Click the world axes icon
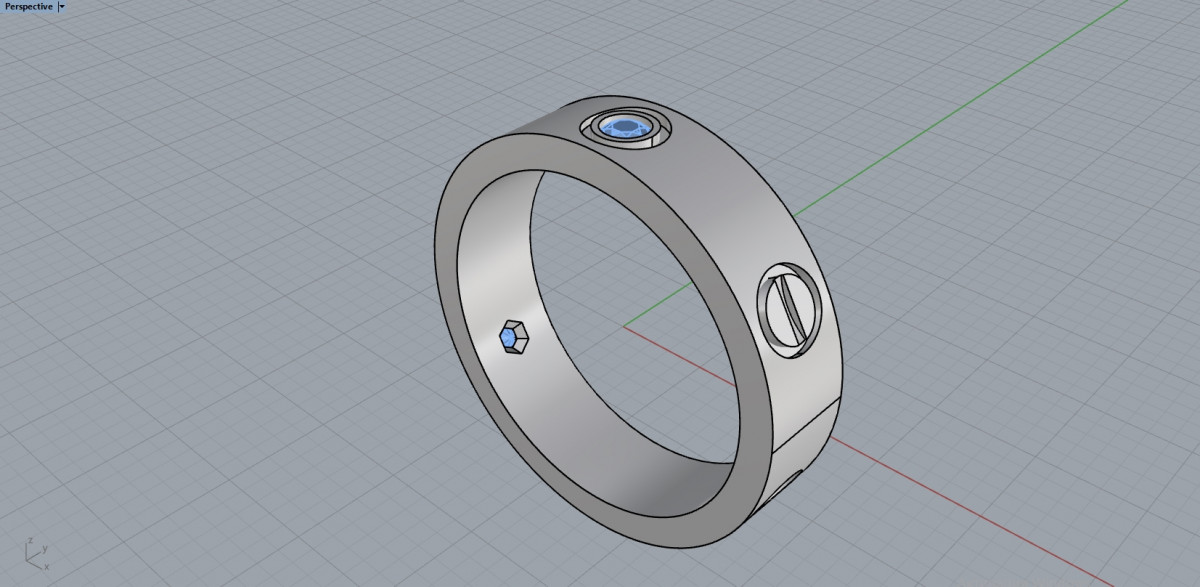 click(x=36, y=554)
